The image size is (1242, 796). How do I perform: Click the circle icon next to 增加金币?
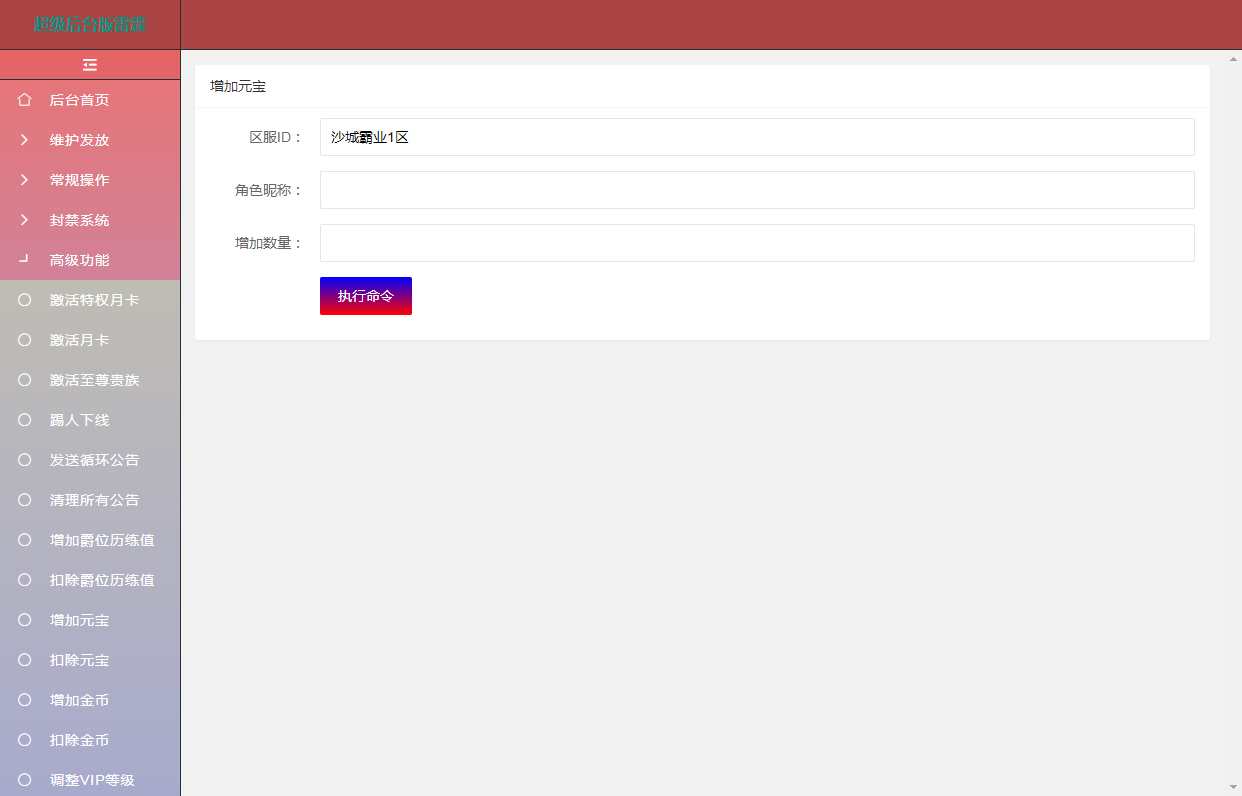(24, 700)
